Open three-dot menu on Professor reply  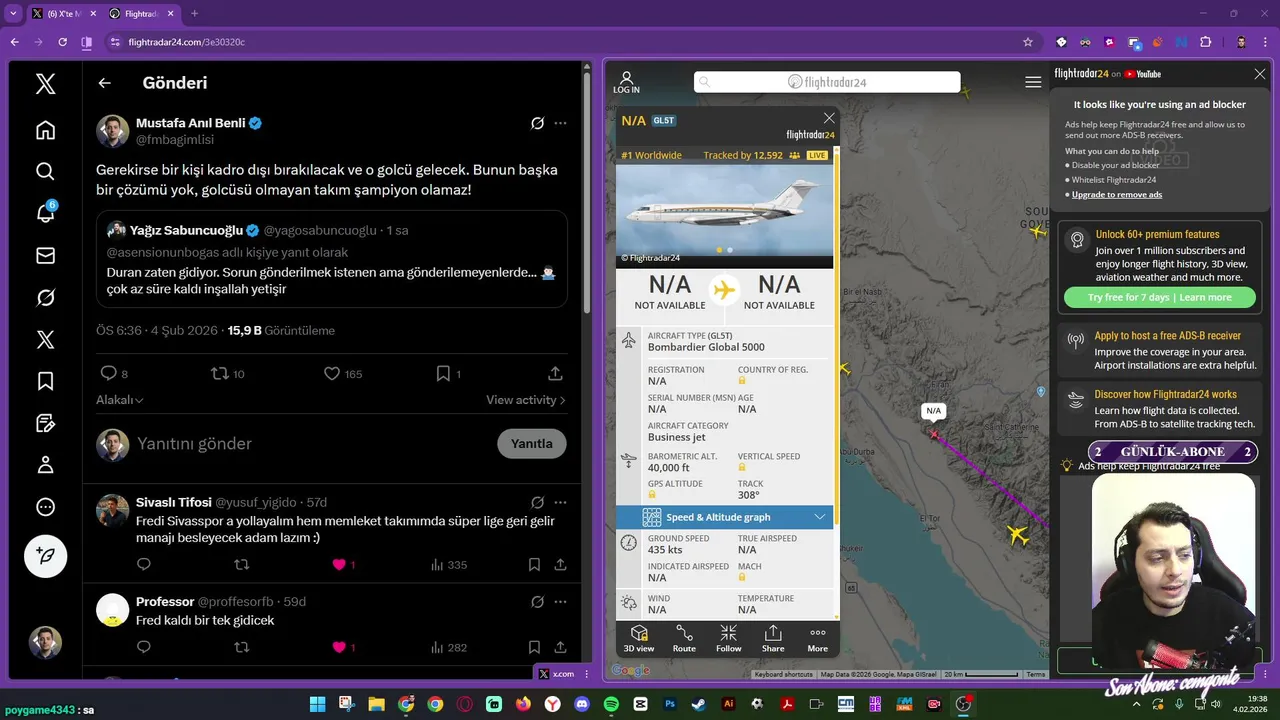tap(560, 601)
